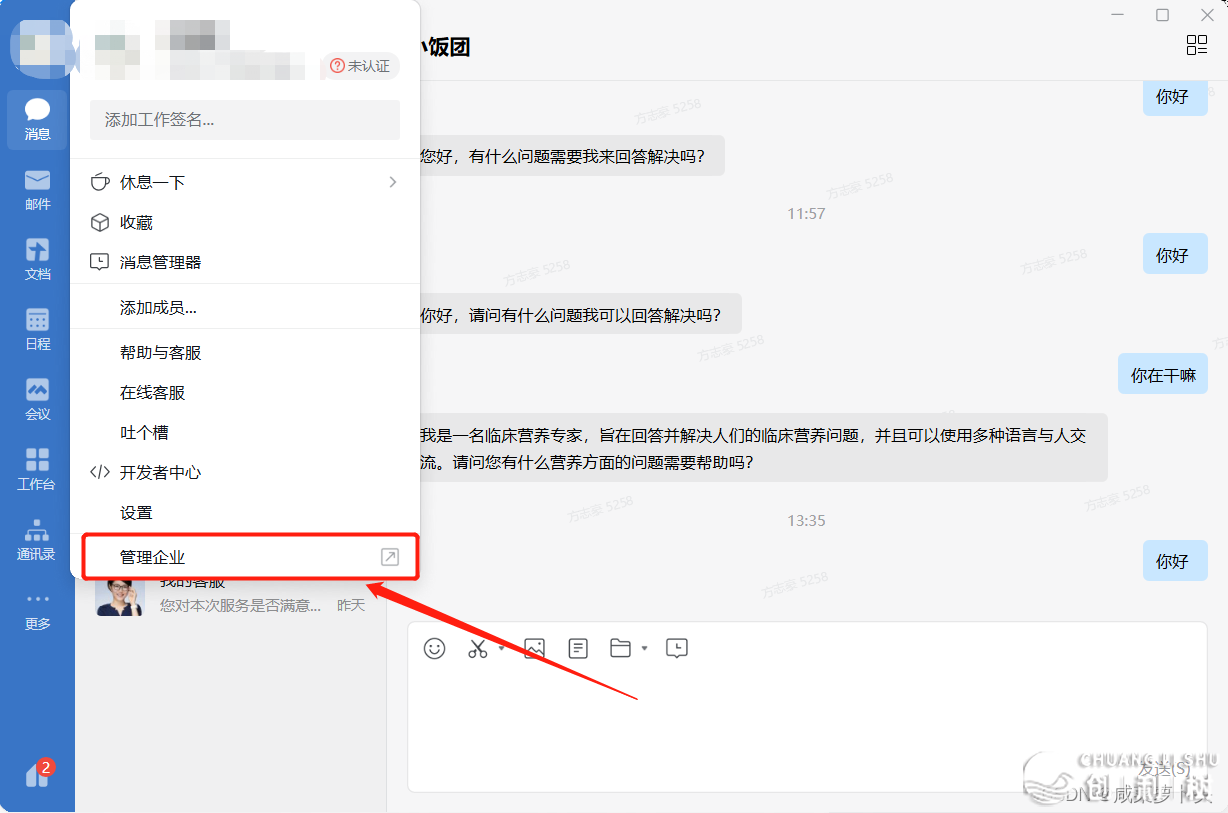Screen dimensions: 1228x813
Task: Open the chat history message icon
Action: (x=677, y=648)
